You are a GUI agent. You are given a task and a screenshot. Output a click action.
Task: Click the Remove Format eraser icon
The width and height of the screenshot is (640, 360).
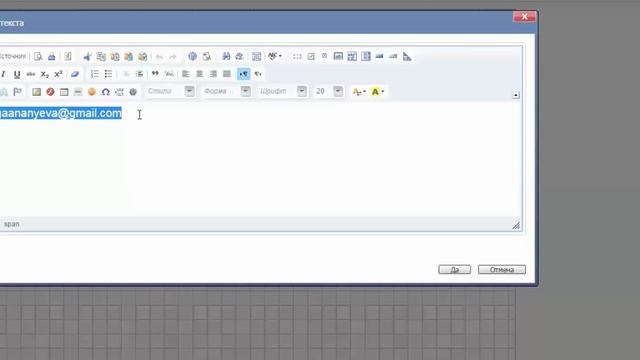75,74
